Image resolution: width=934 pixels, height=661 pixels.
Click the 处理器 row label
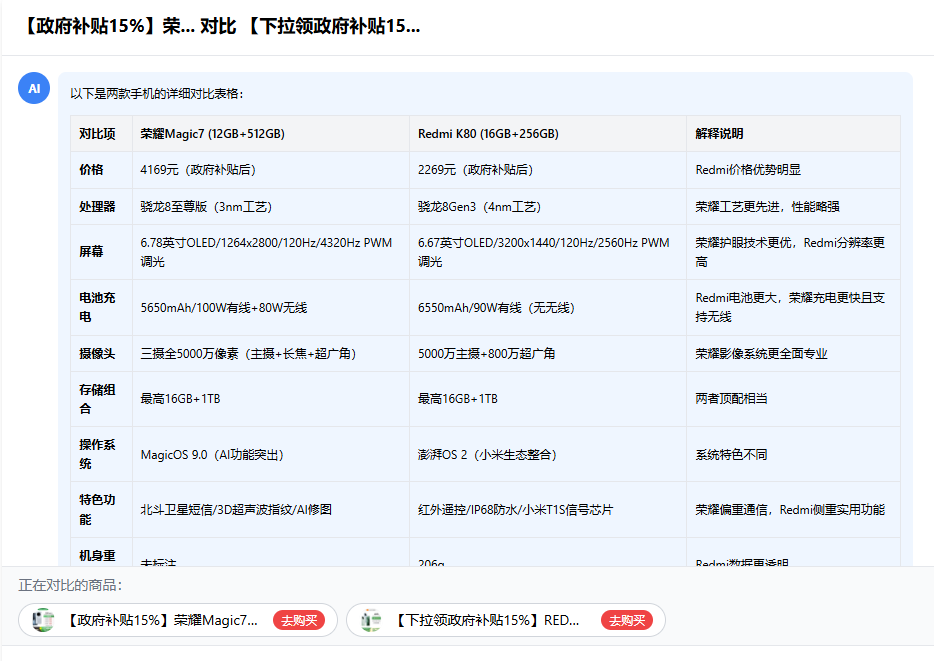[x=97, y=207]
